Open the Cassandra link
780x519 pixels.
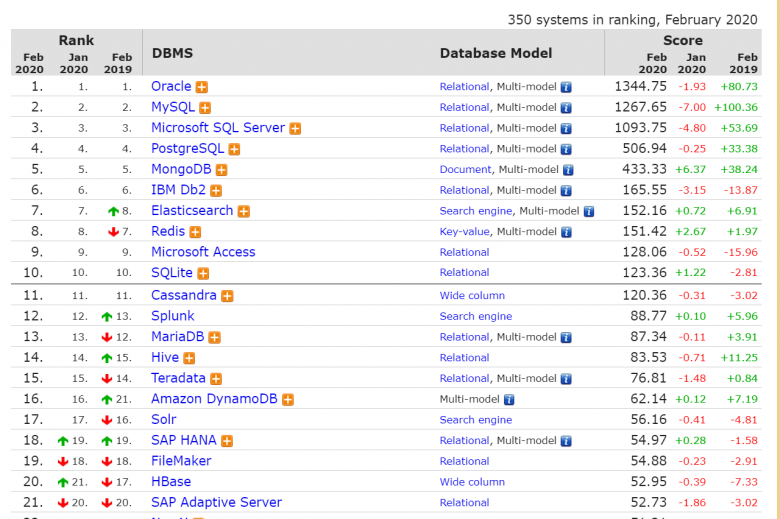click(184, 295)
